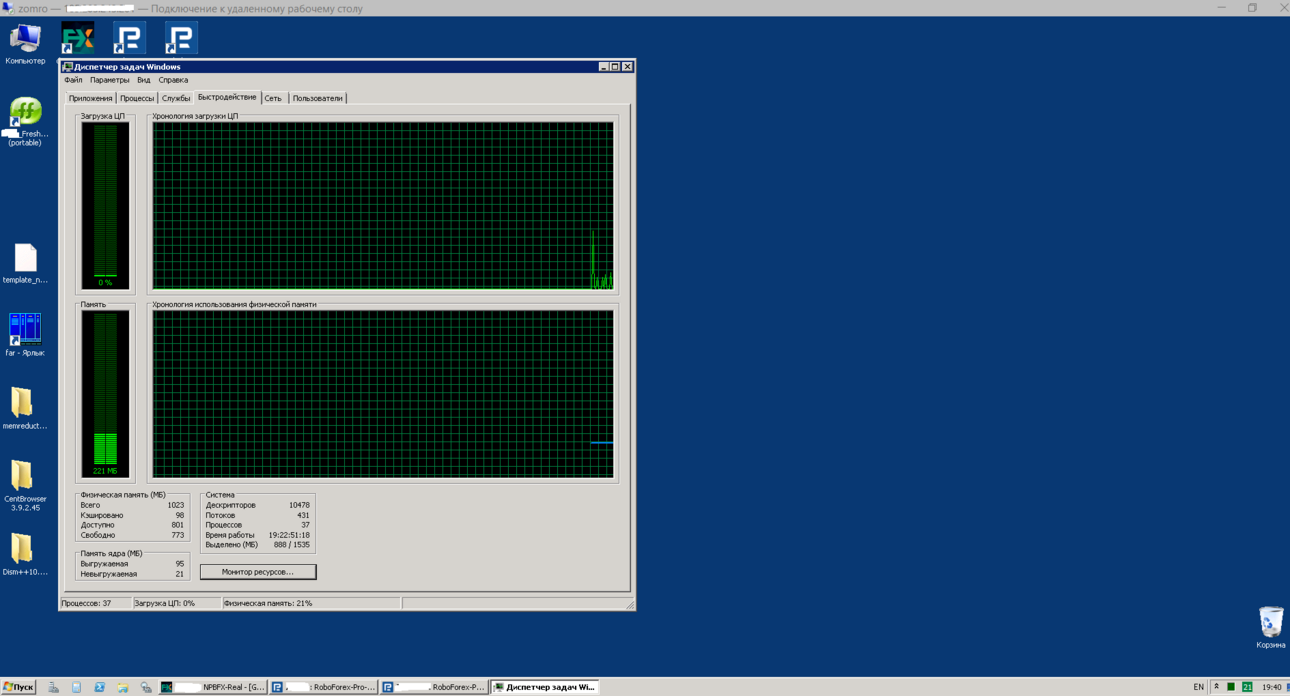Click the Доступно value 801
Viewport: 1290px width, 696px height.
click(177, 525)
